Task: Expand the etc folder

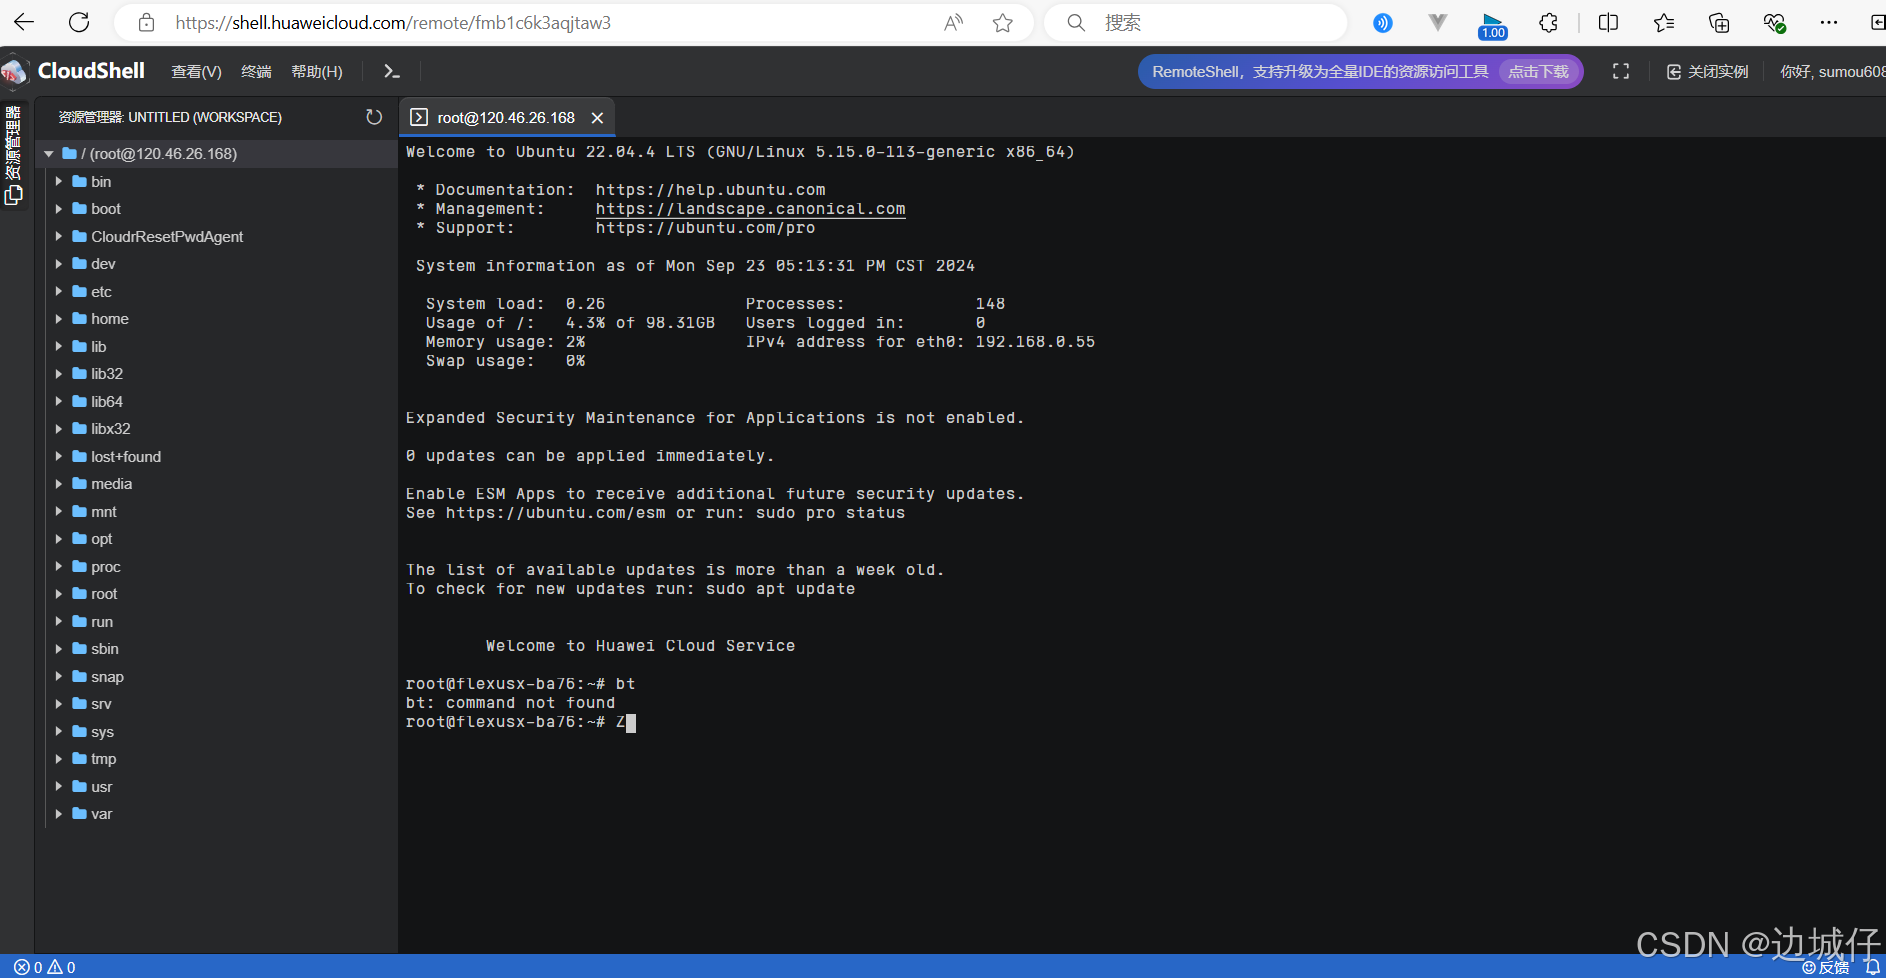Action: coord(59,292)
